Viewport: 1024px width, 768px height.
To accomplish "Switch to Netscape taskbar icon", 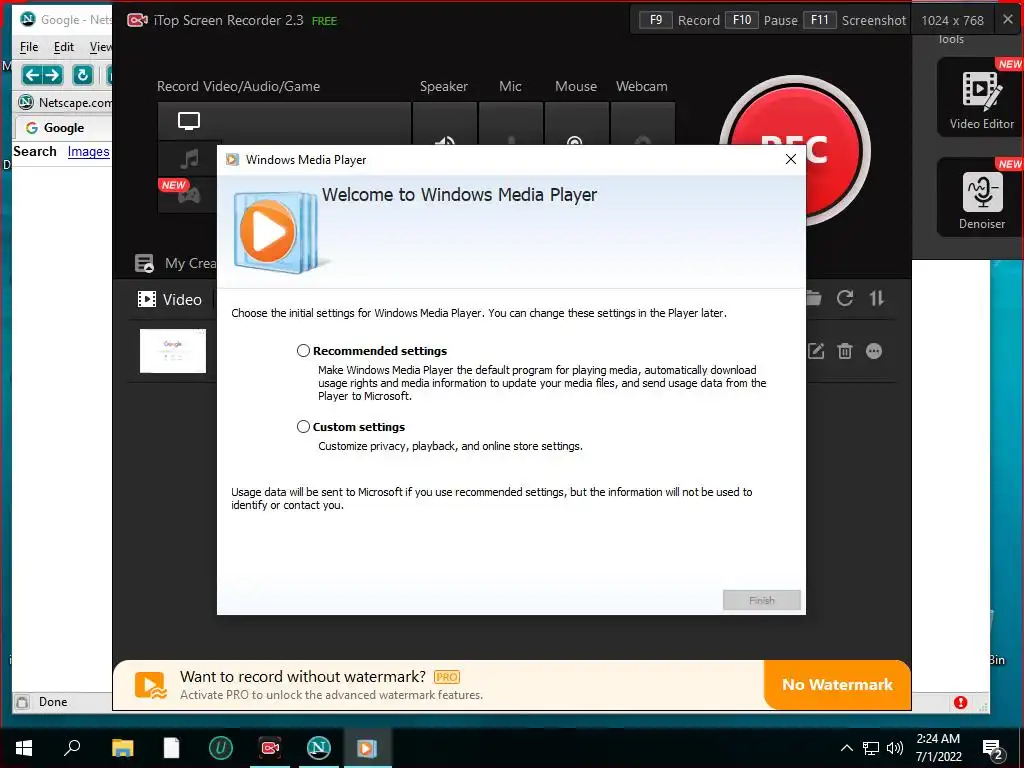I will point(319,748).
